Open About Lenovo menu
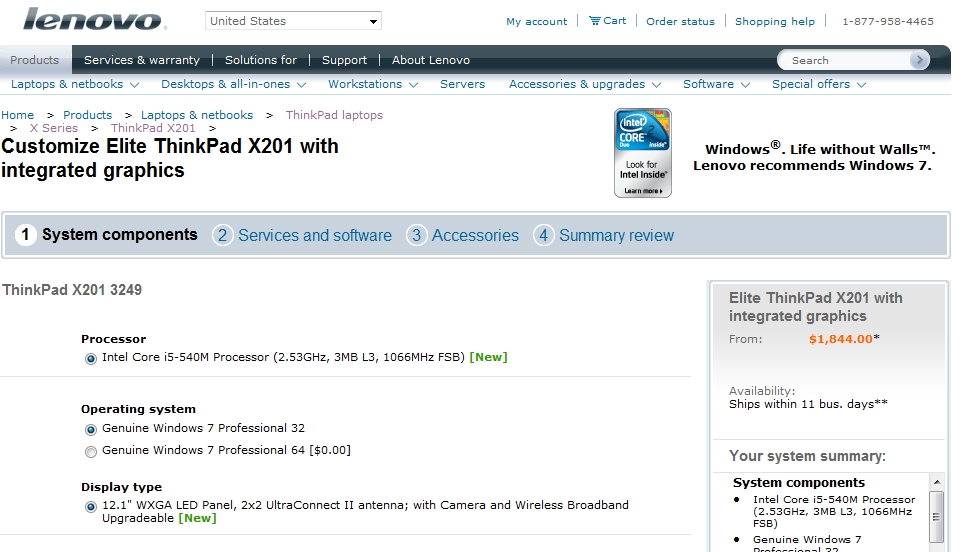 click(430, 60)
